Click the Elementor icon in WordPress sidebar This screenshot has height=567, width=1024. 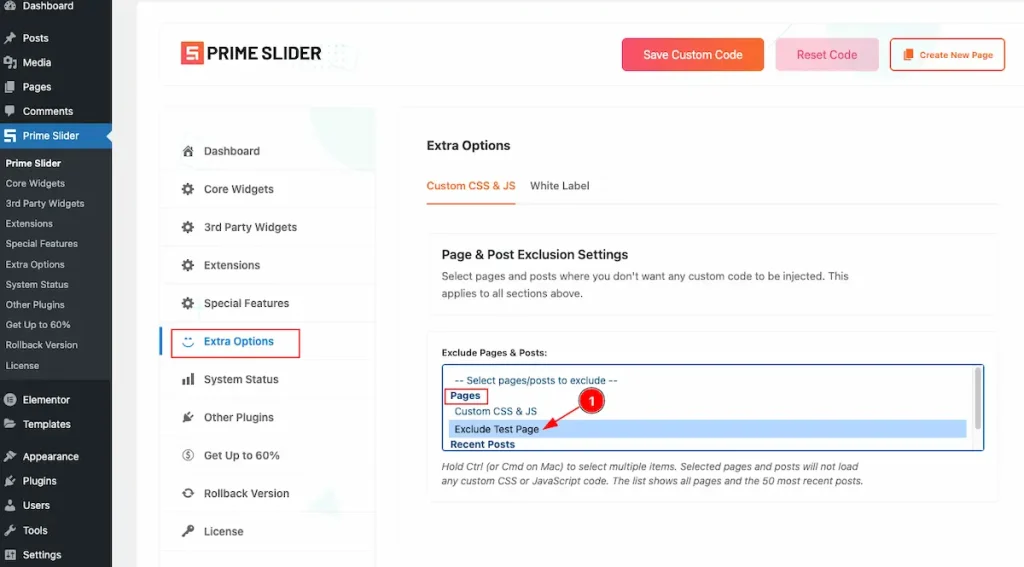click(10, 400)
